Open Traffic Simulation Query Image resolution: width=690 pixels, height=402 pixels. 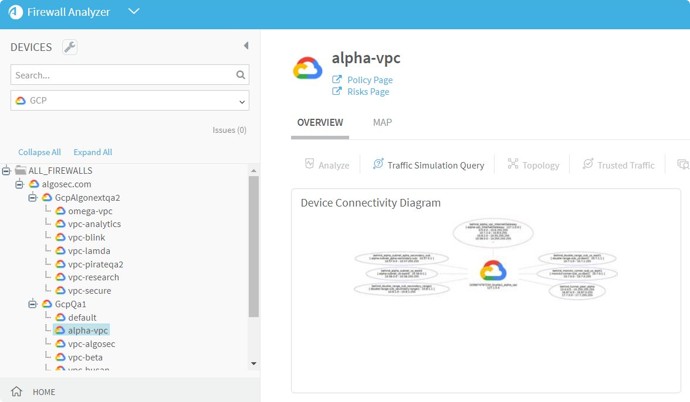pos(428,164)
